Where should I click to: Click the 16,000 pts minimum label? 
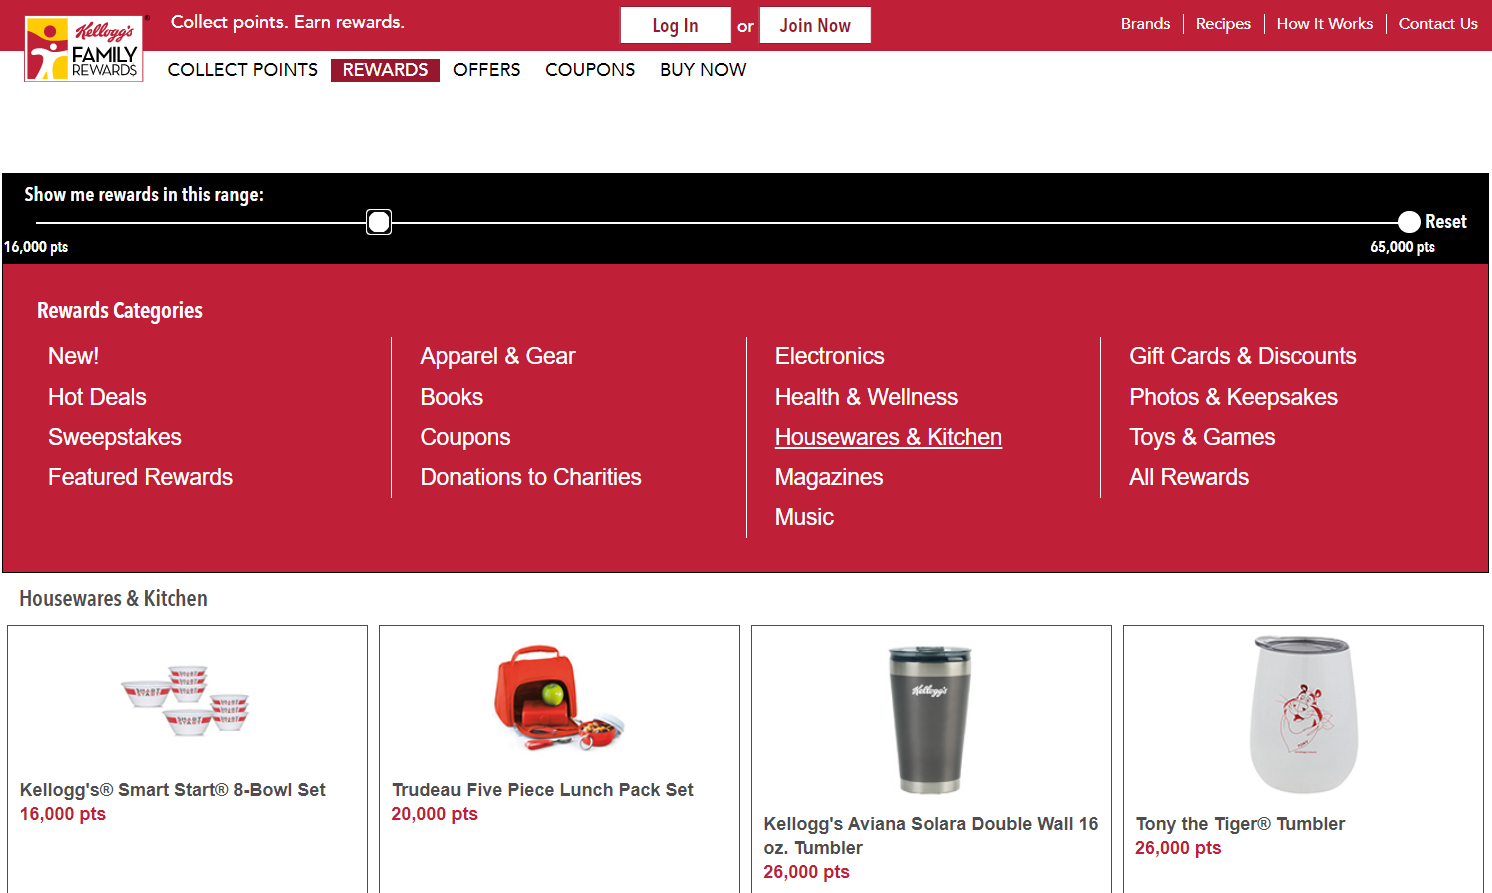(x=36, y=247)
